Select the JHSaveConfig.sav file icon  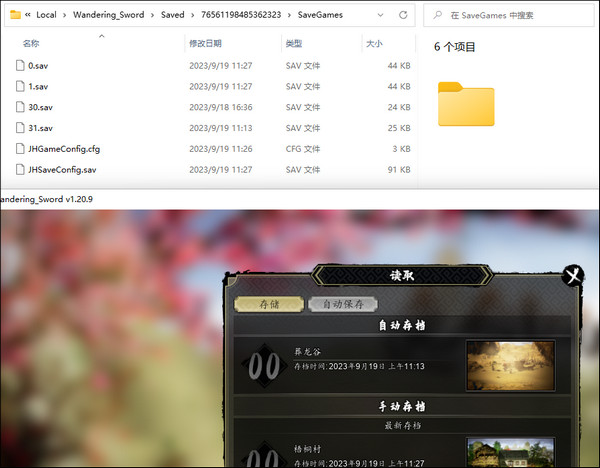(20, 169)
